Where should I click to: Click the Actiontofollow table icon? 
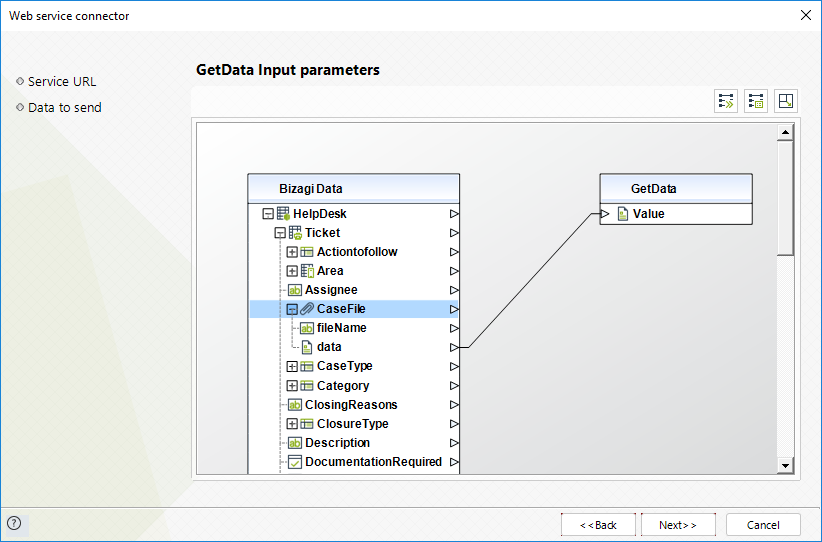pos(307,252)
